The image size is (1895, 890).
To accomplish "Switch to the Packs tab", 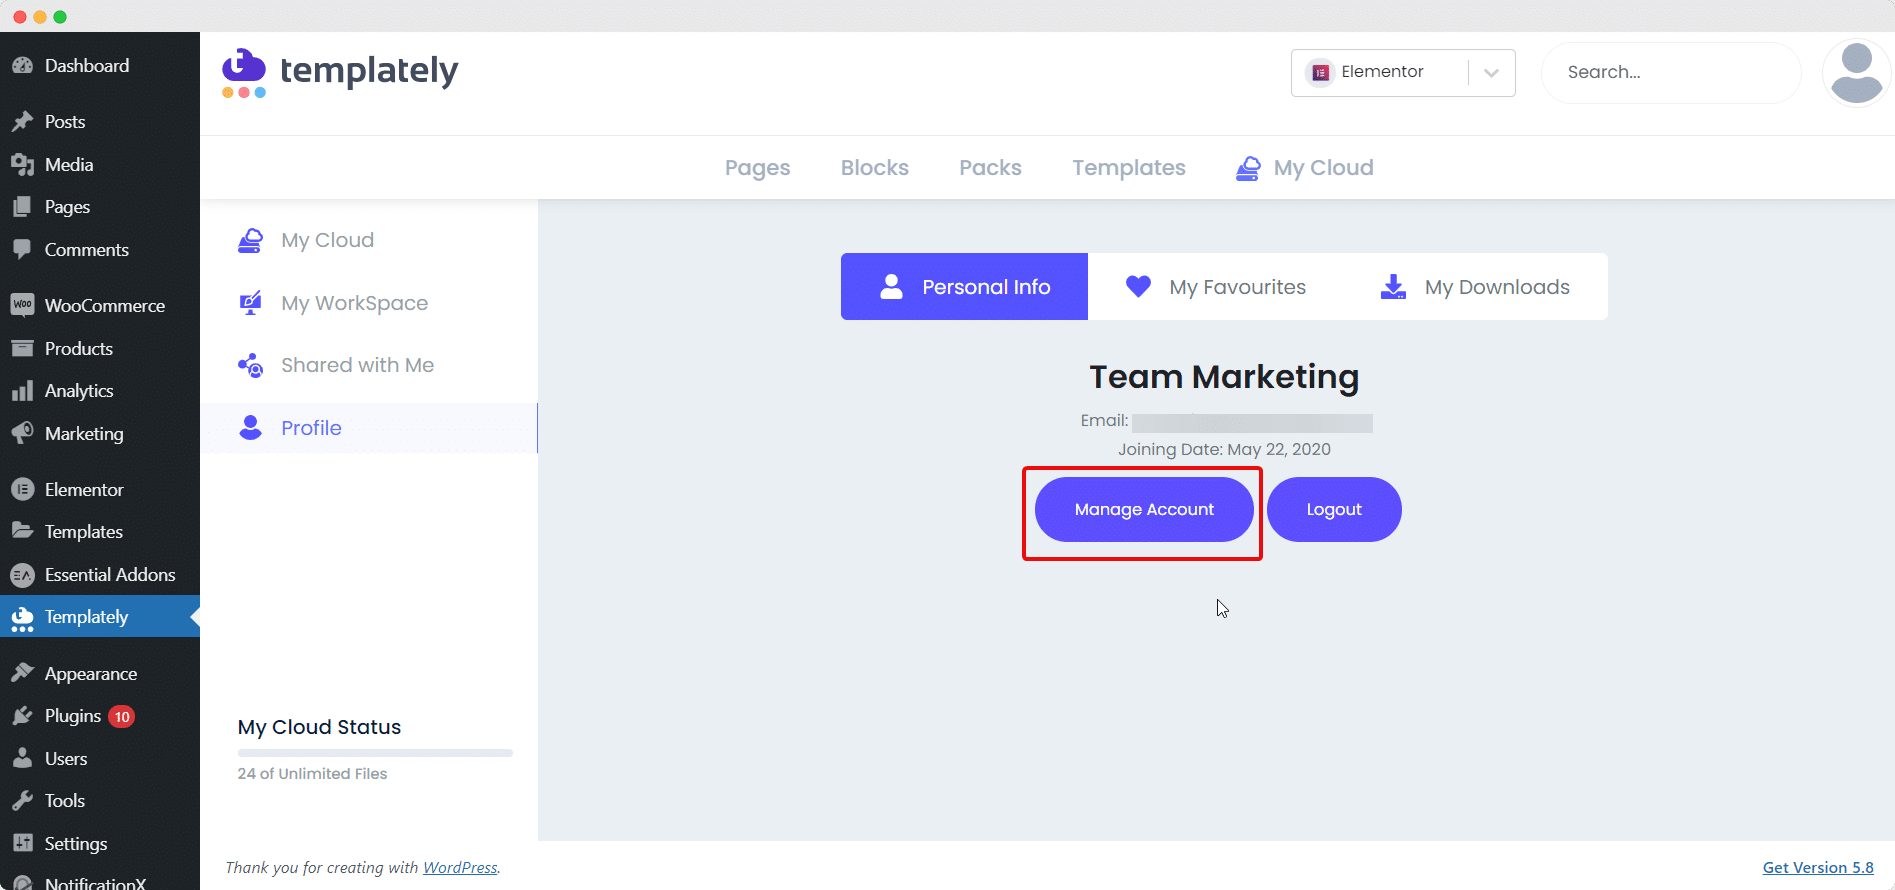I will pyautogui.click(x=990, y=168).
